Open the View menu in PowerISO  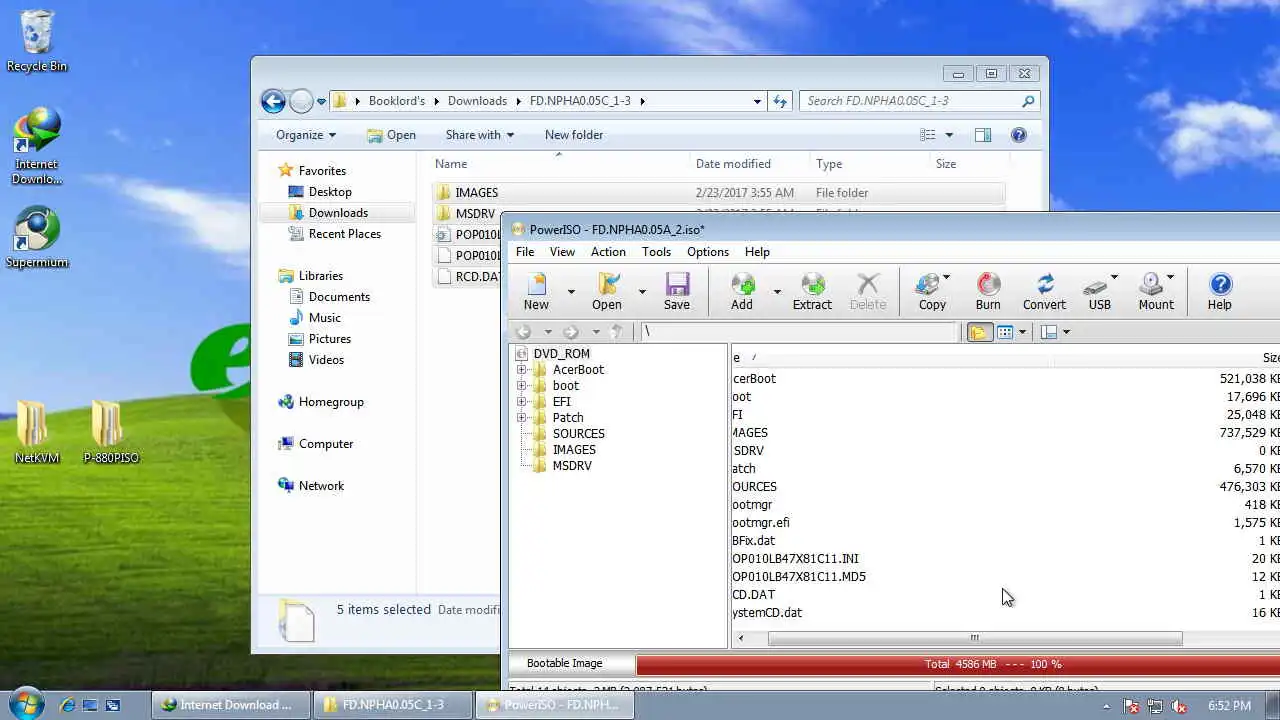[562, 252]
